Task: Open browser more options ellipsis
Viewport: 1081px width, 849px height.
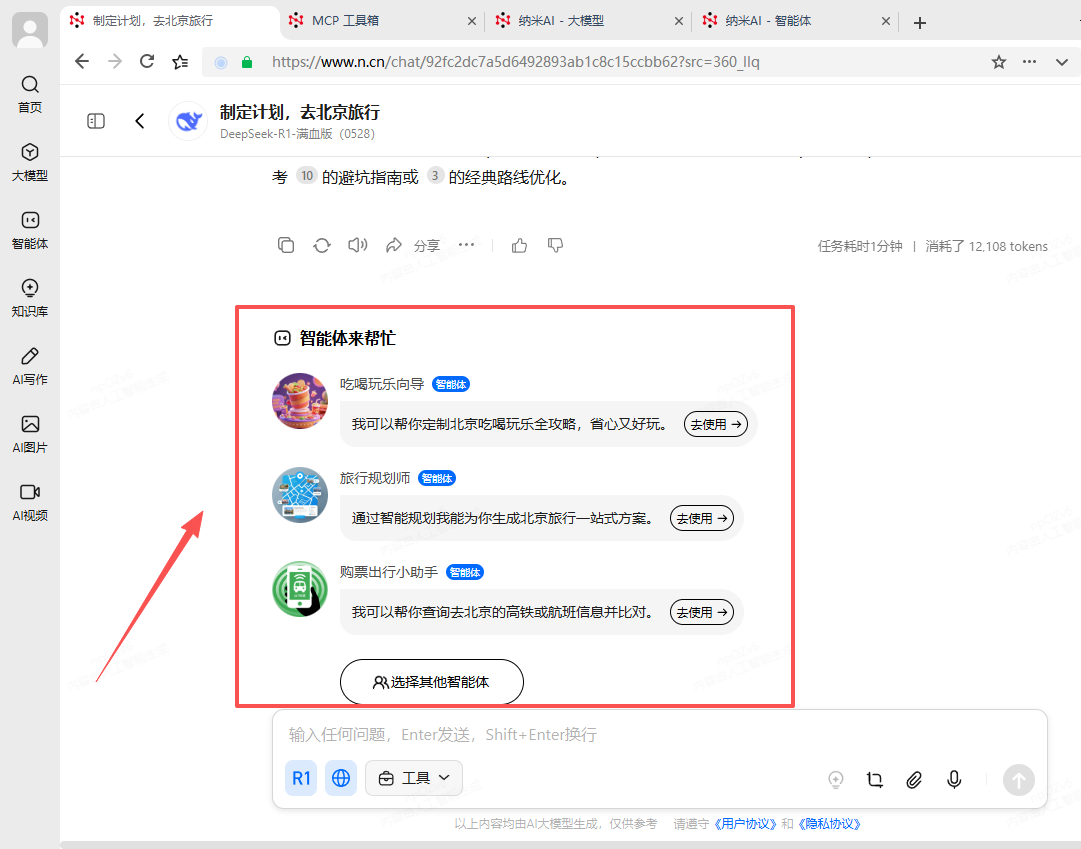Action: pyautogui.click(x=1029, y=61)
